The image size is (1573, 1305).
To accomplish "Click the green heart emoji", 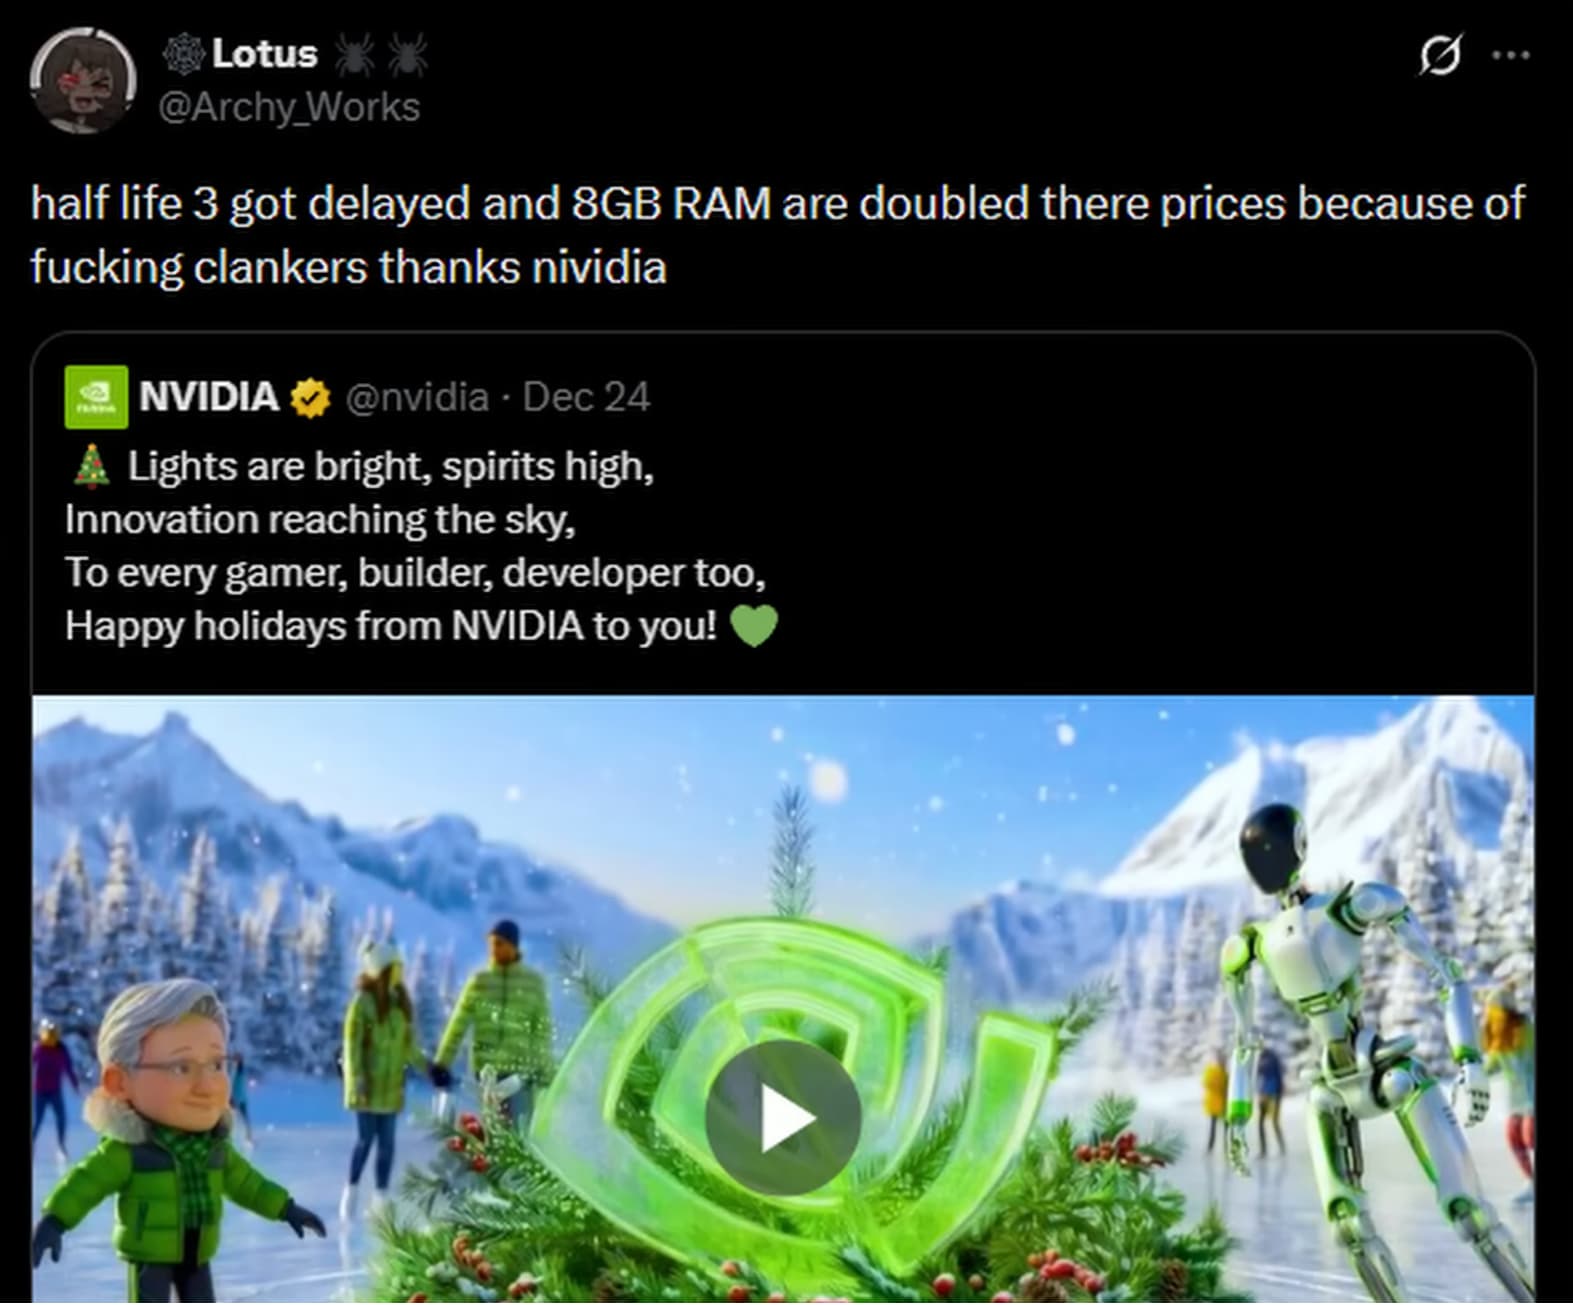I will pyautogui.click(x=754, y=627).
